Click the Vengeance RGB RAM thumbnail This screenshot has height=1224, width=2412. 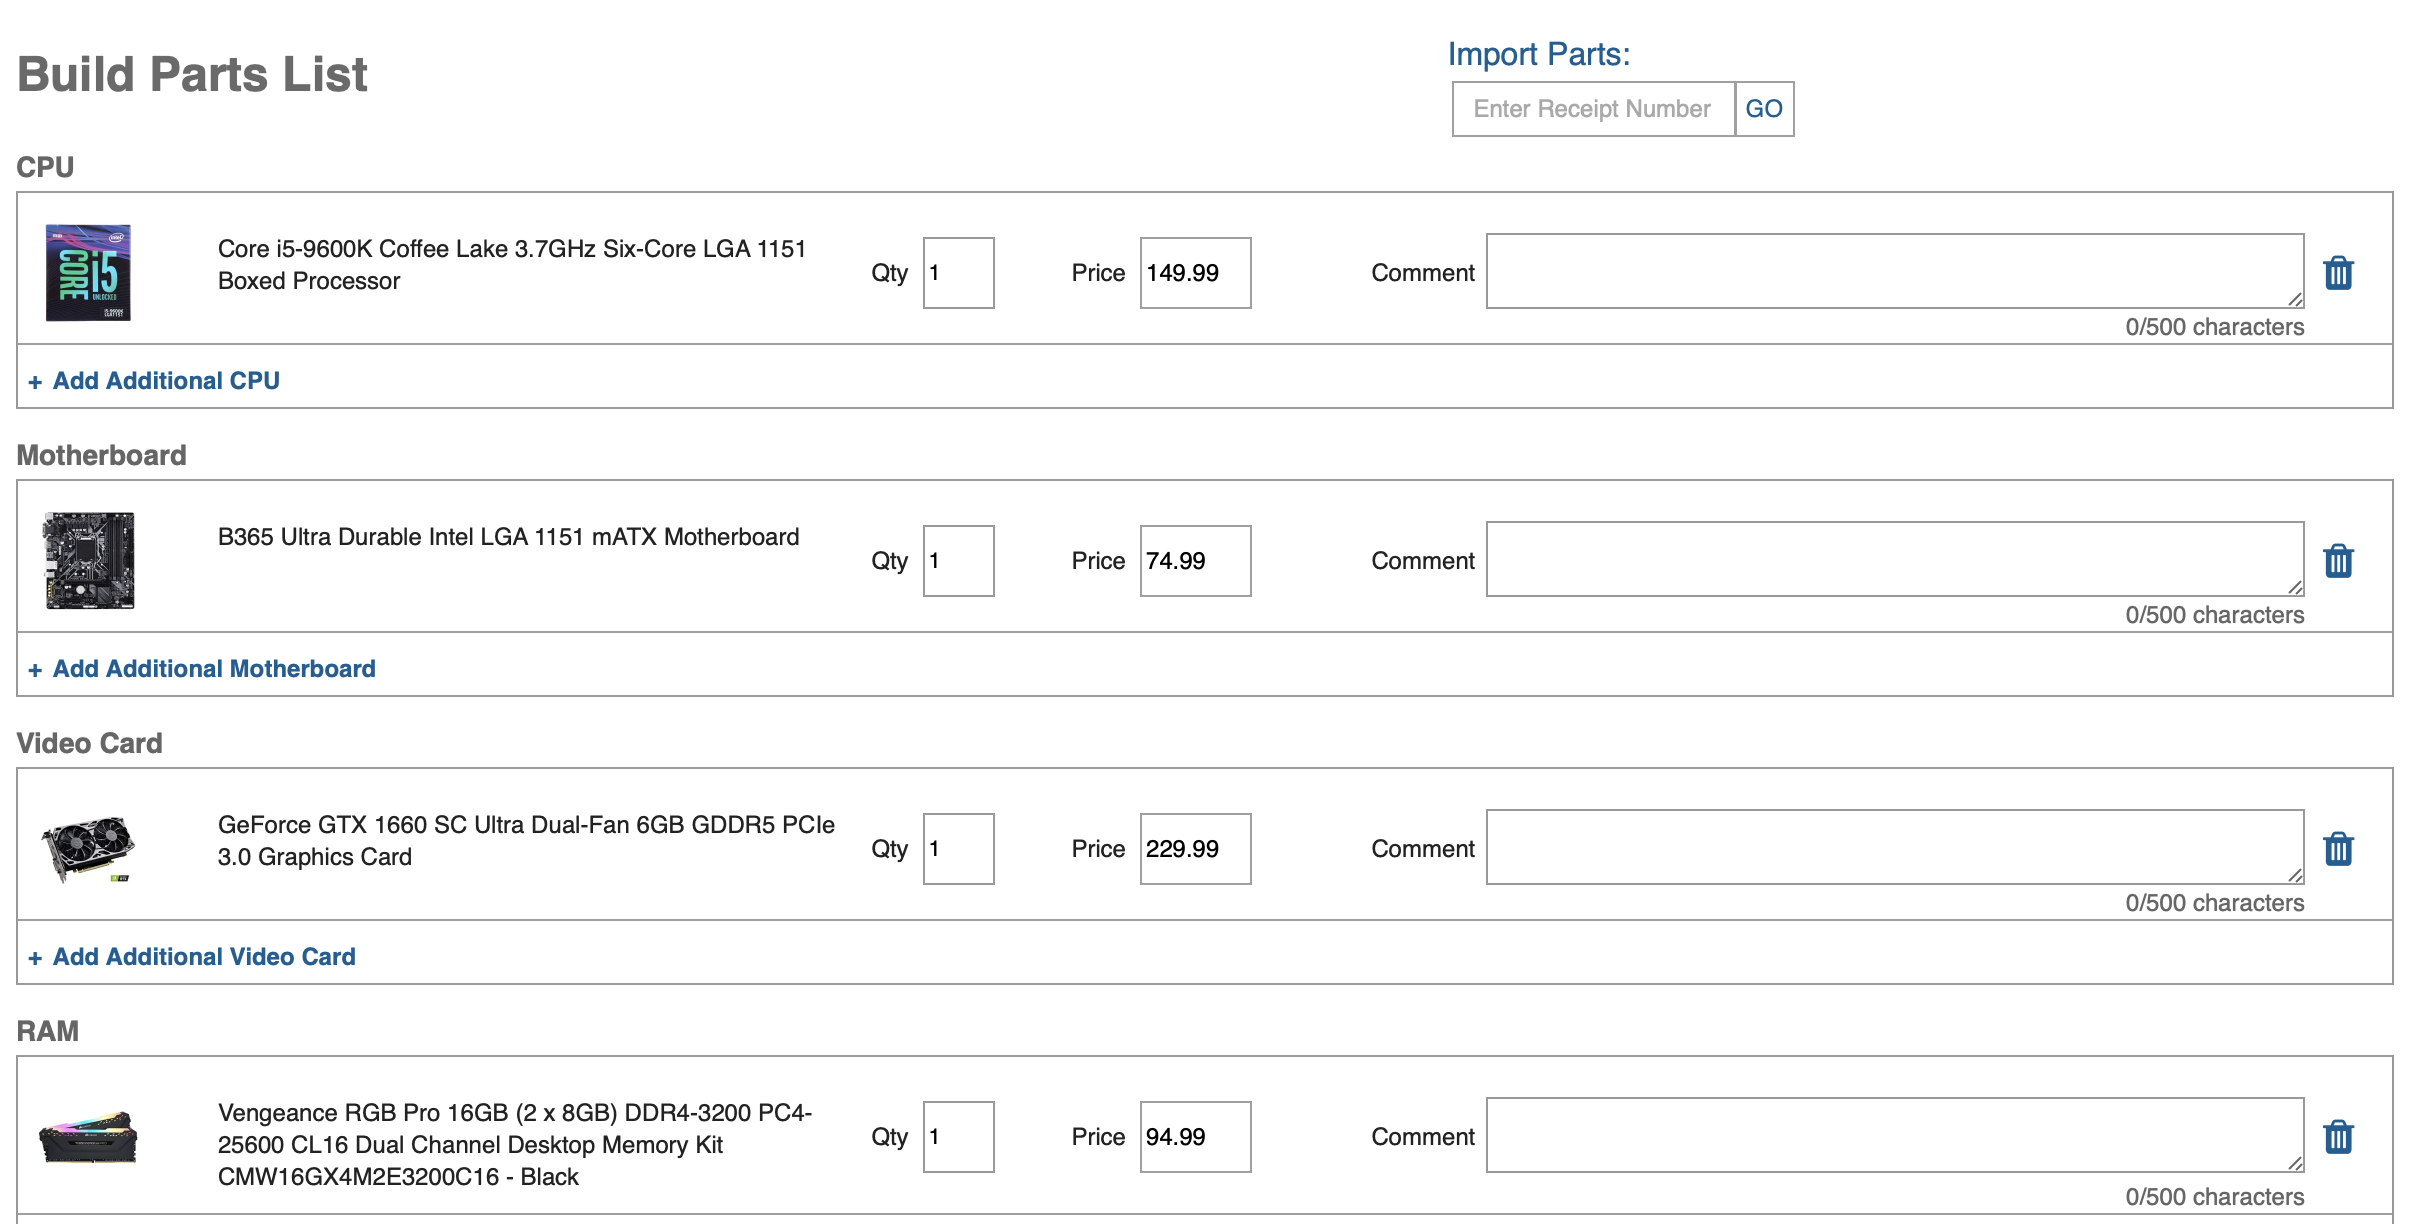88,1137
